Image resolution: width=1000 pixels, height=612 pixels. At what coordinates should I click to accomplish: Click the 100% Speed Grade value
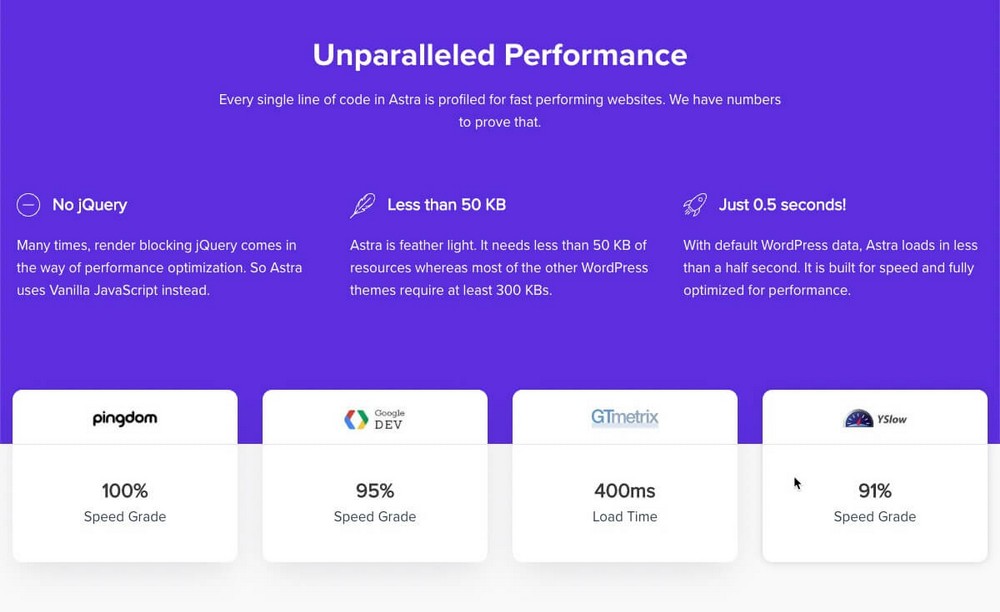tap(125, 491)
